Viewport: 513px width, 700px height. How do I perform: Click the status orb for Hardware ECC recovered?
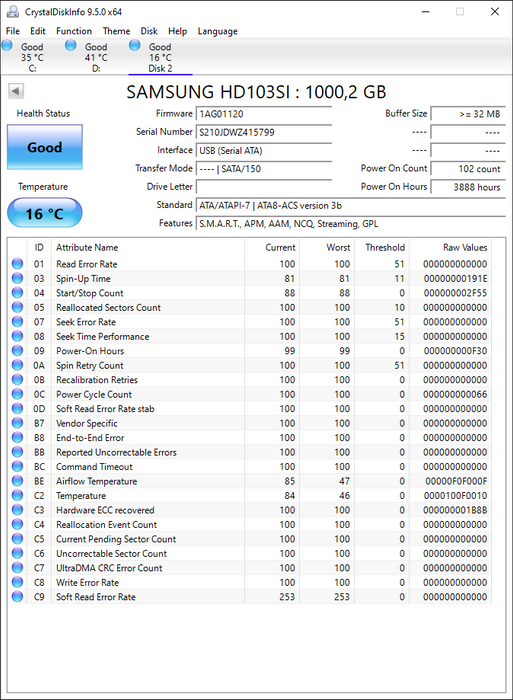click(x=17, y=510)
